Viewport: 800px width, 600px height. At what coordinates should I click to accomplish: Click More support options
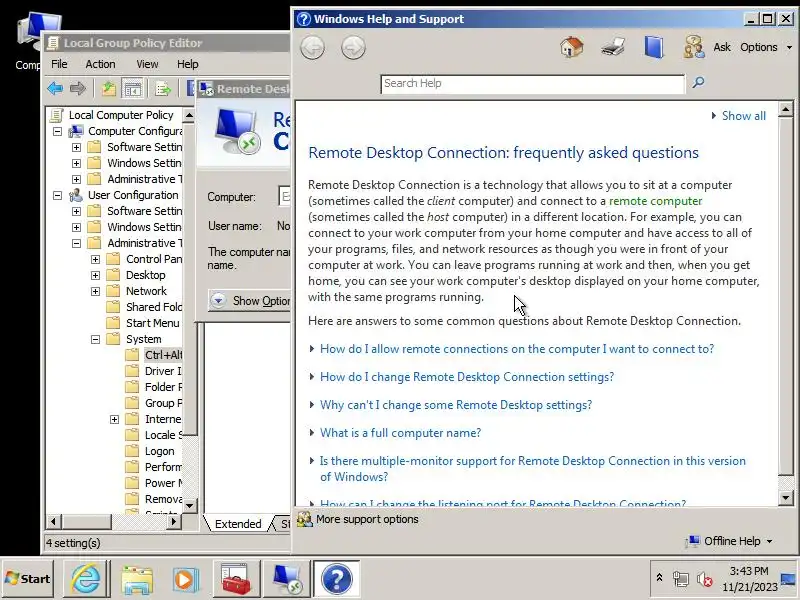(x=367, y=519)
